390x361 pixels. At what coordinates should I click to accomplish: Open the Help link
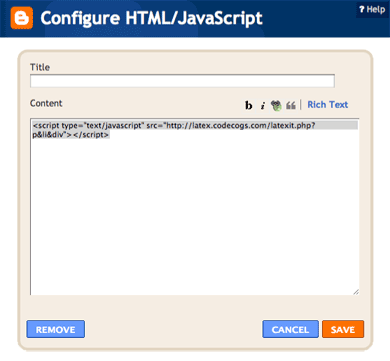coord(372,9)
